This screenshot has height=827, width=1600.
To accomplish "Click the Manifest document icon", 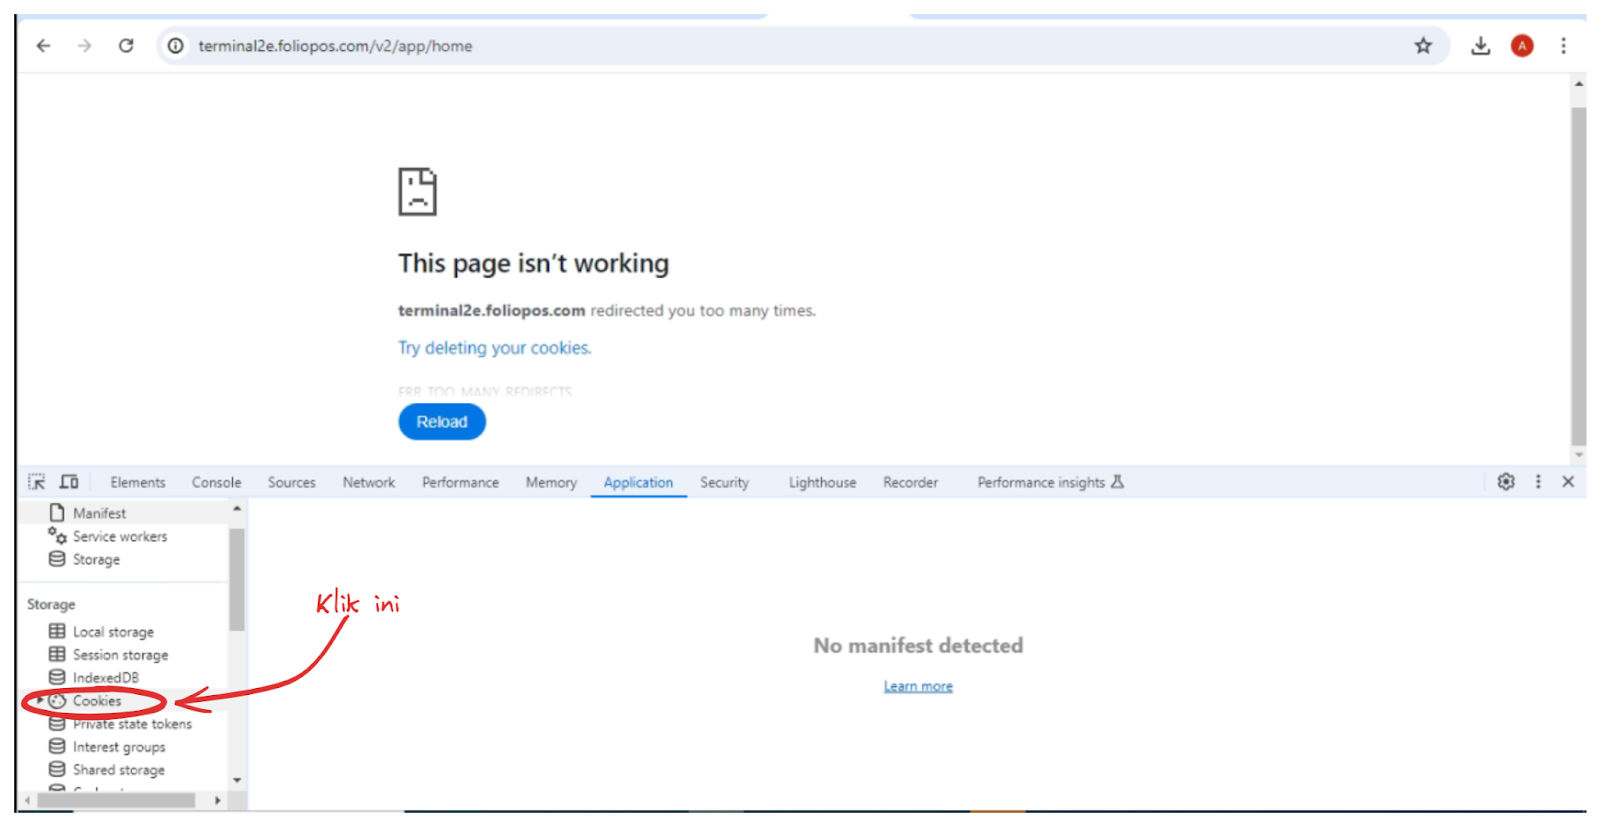I will click(57, 512).
